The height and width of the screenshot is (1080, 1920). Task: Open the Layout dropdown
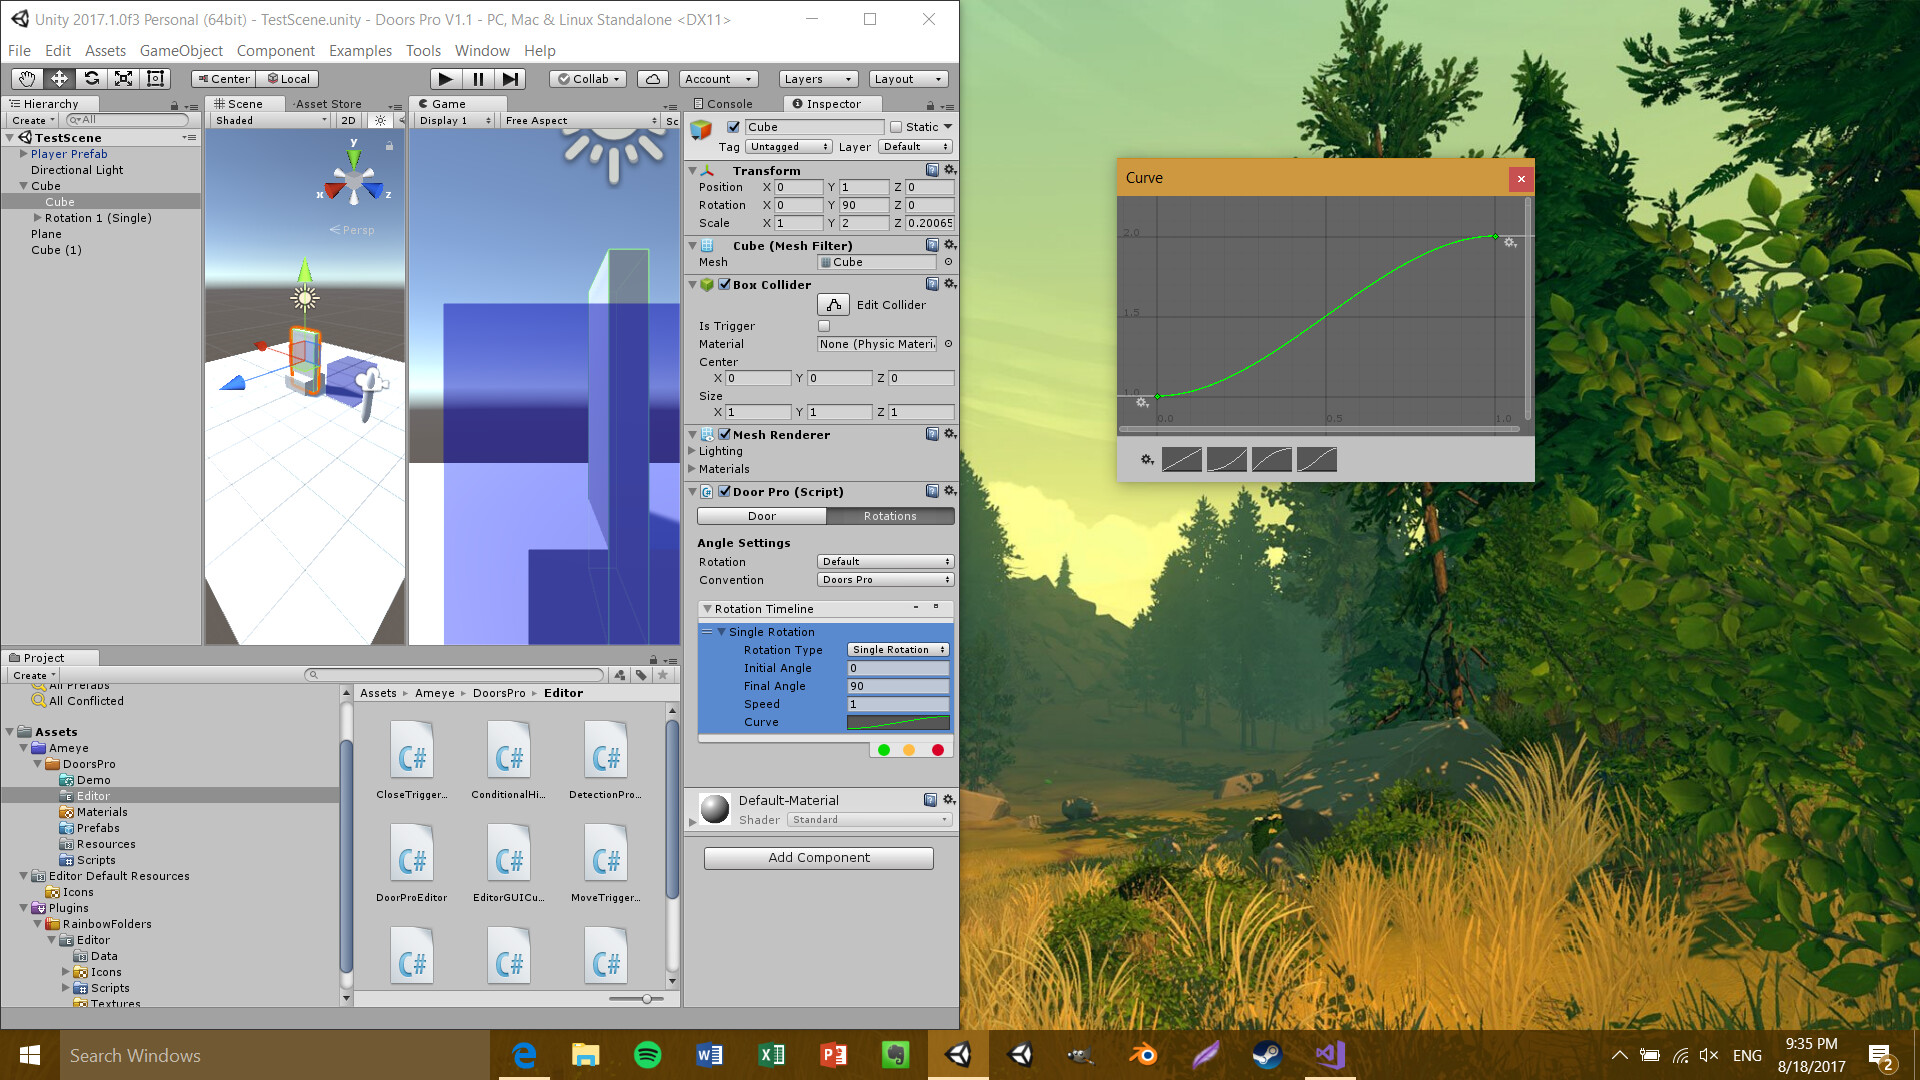[906, 78]
